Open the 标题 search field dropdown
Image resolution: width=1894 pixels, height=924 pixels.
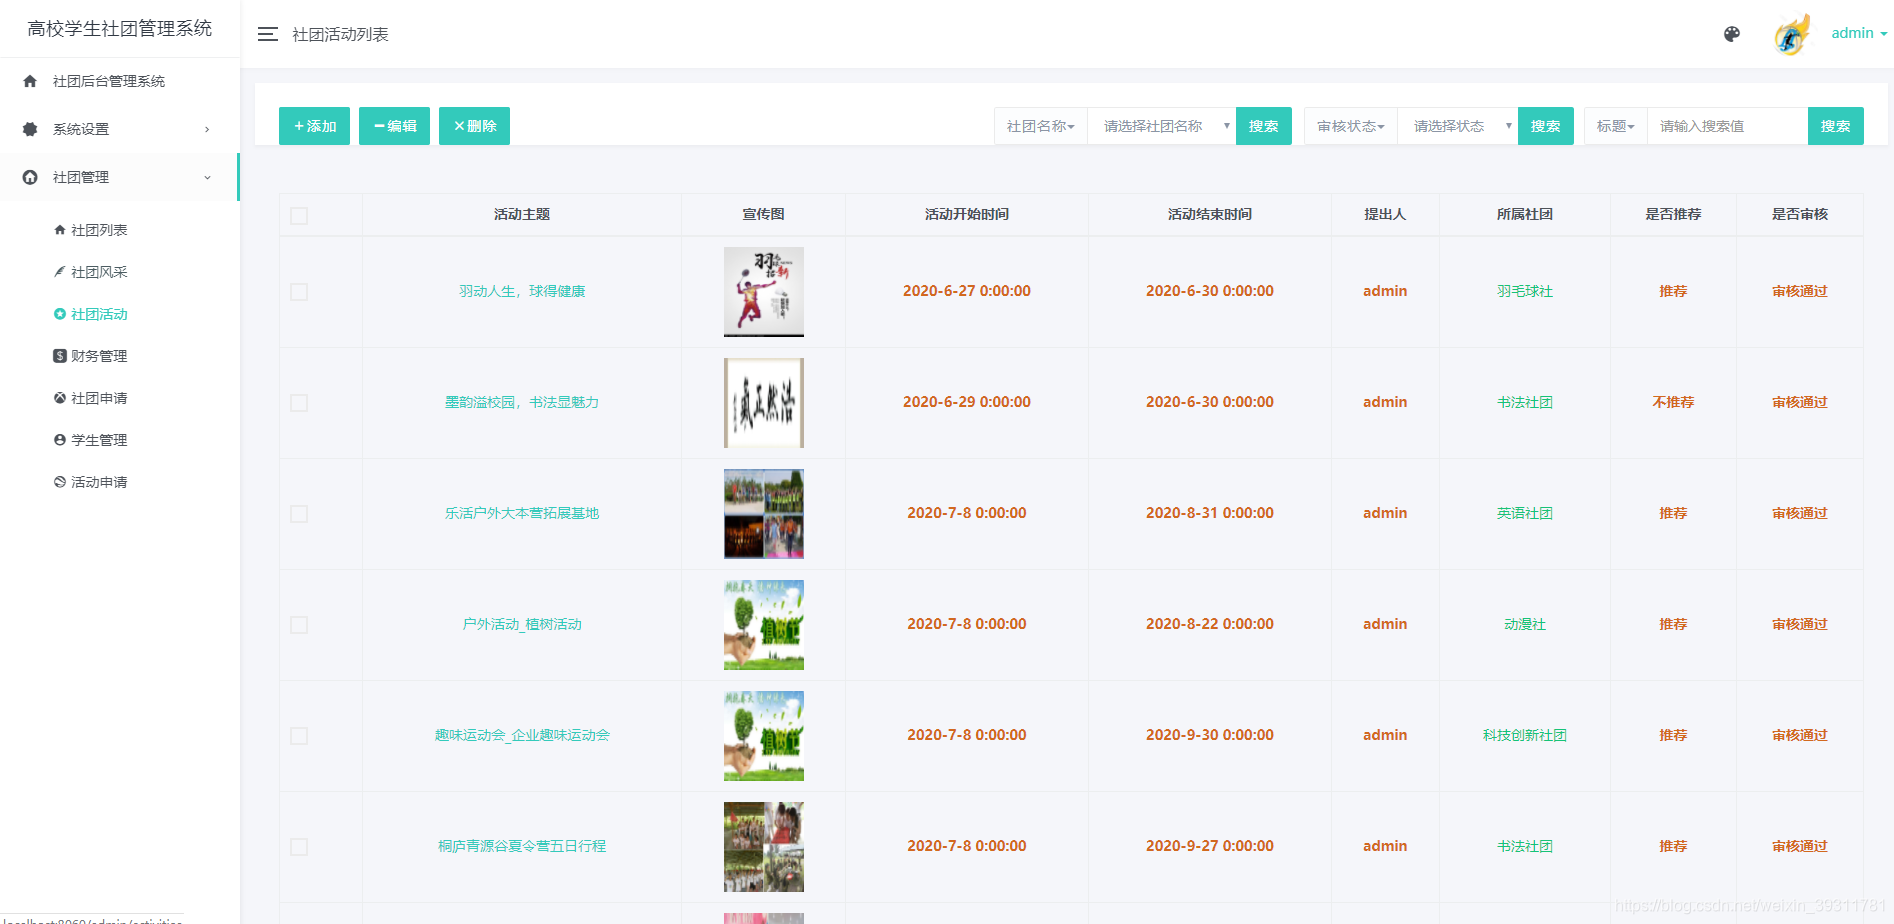pyautogui.click(x=1615, y=126)
